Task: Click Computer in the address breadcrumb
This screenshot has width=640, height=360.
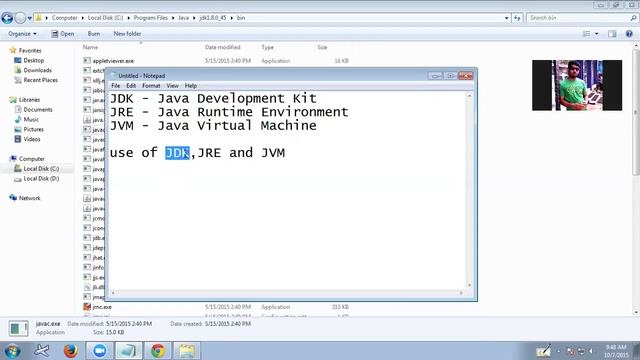Action: 64,18
